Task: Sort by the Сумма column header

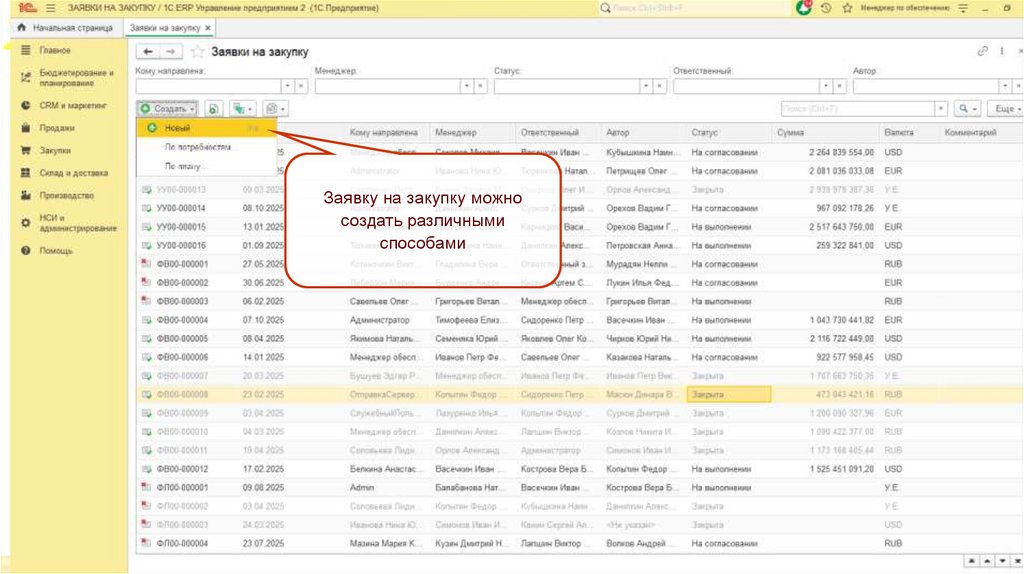Action: 825,132
